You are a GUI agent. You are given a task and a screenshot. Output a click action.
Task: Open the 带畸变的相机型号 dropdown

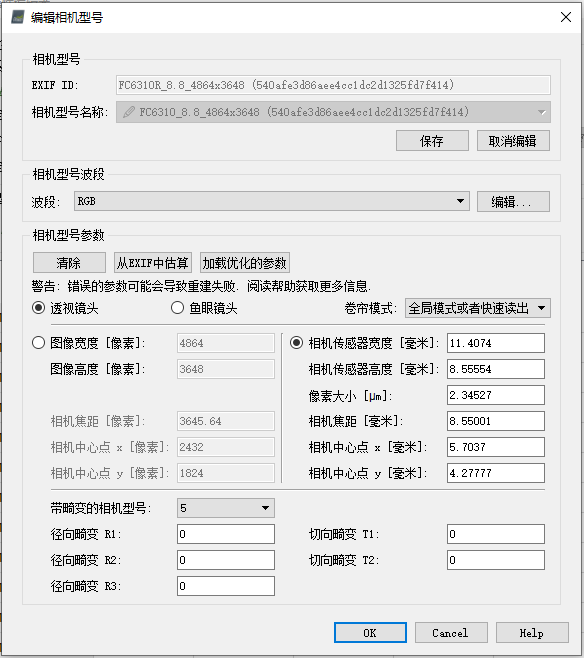(x=226, y=508)
